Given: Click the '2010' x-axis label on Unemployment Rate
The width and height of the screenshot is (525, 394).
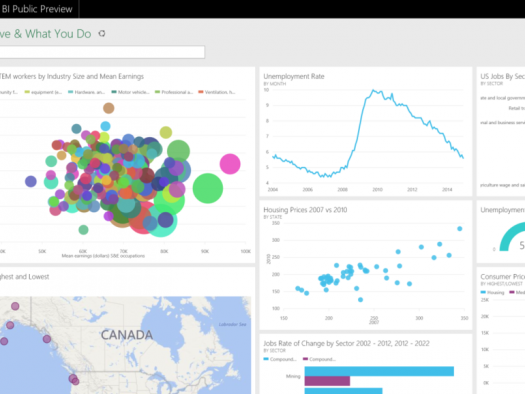Looking at the screenshot, I should (377, 189).
